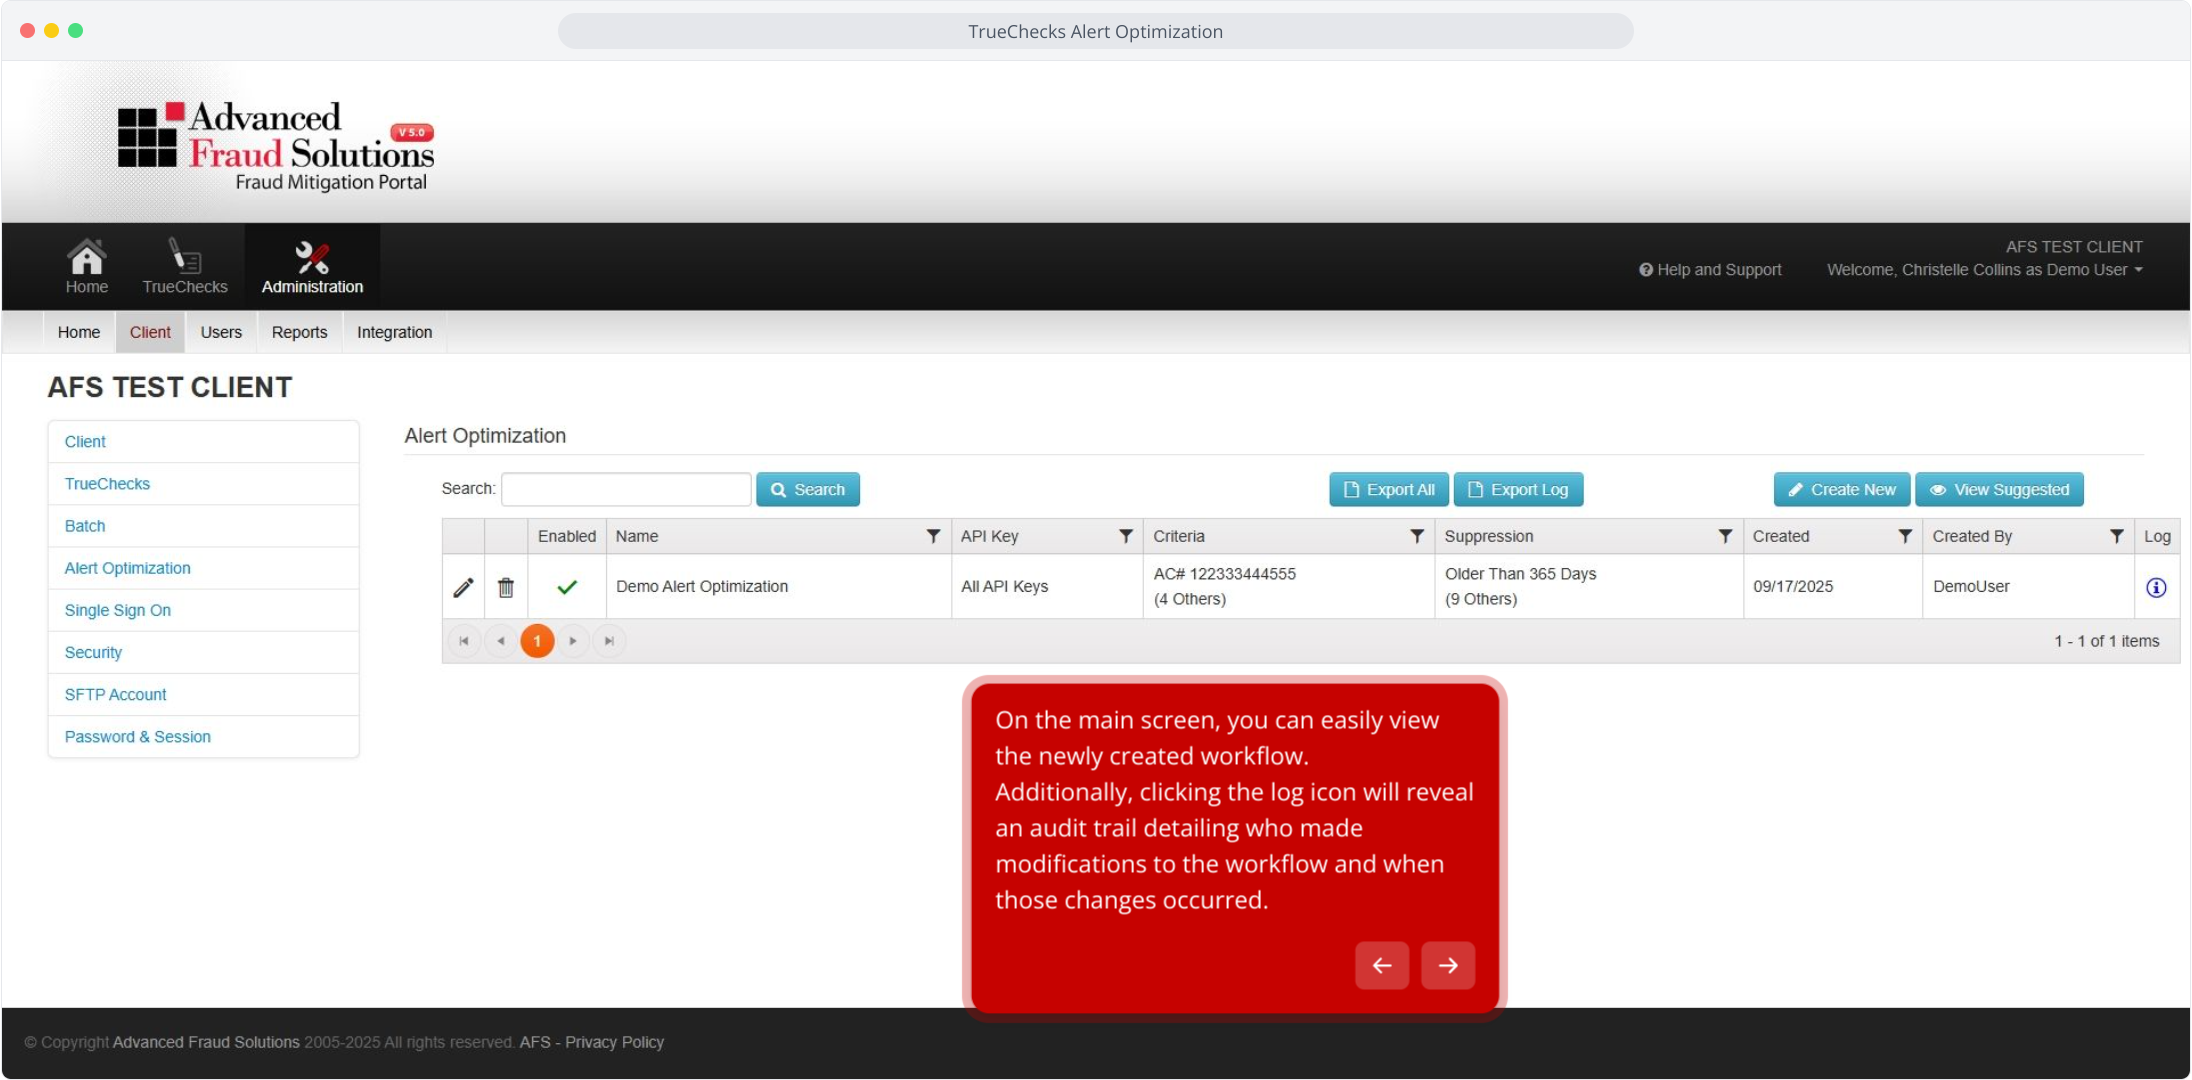The image size is (2192, 1080).
Task: Go to the previous page of results
Action: click(x=500, y=641)
